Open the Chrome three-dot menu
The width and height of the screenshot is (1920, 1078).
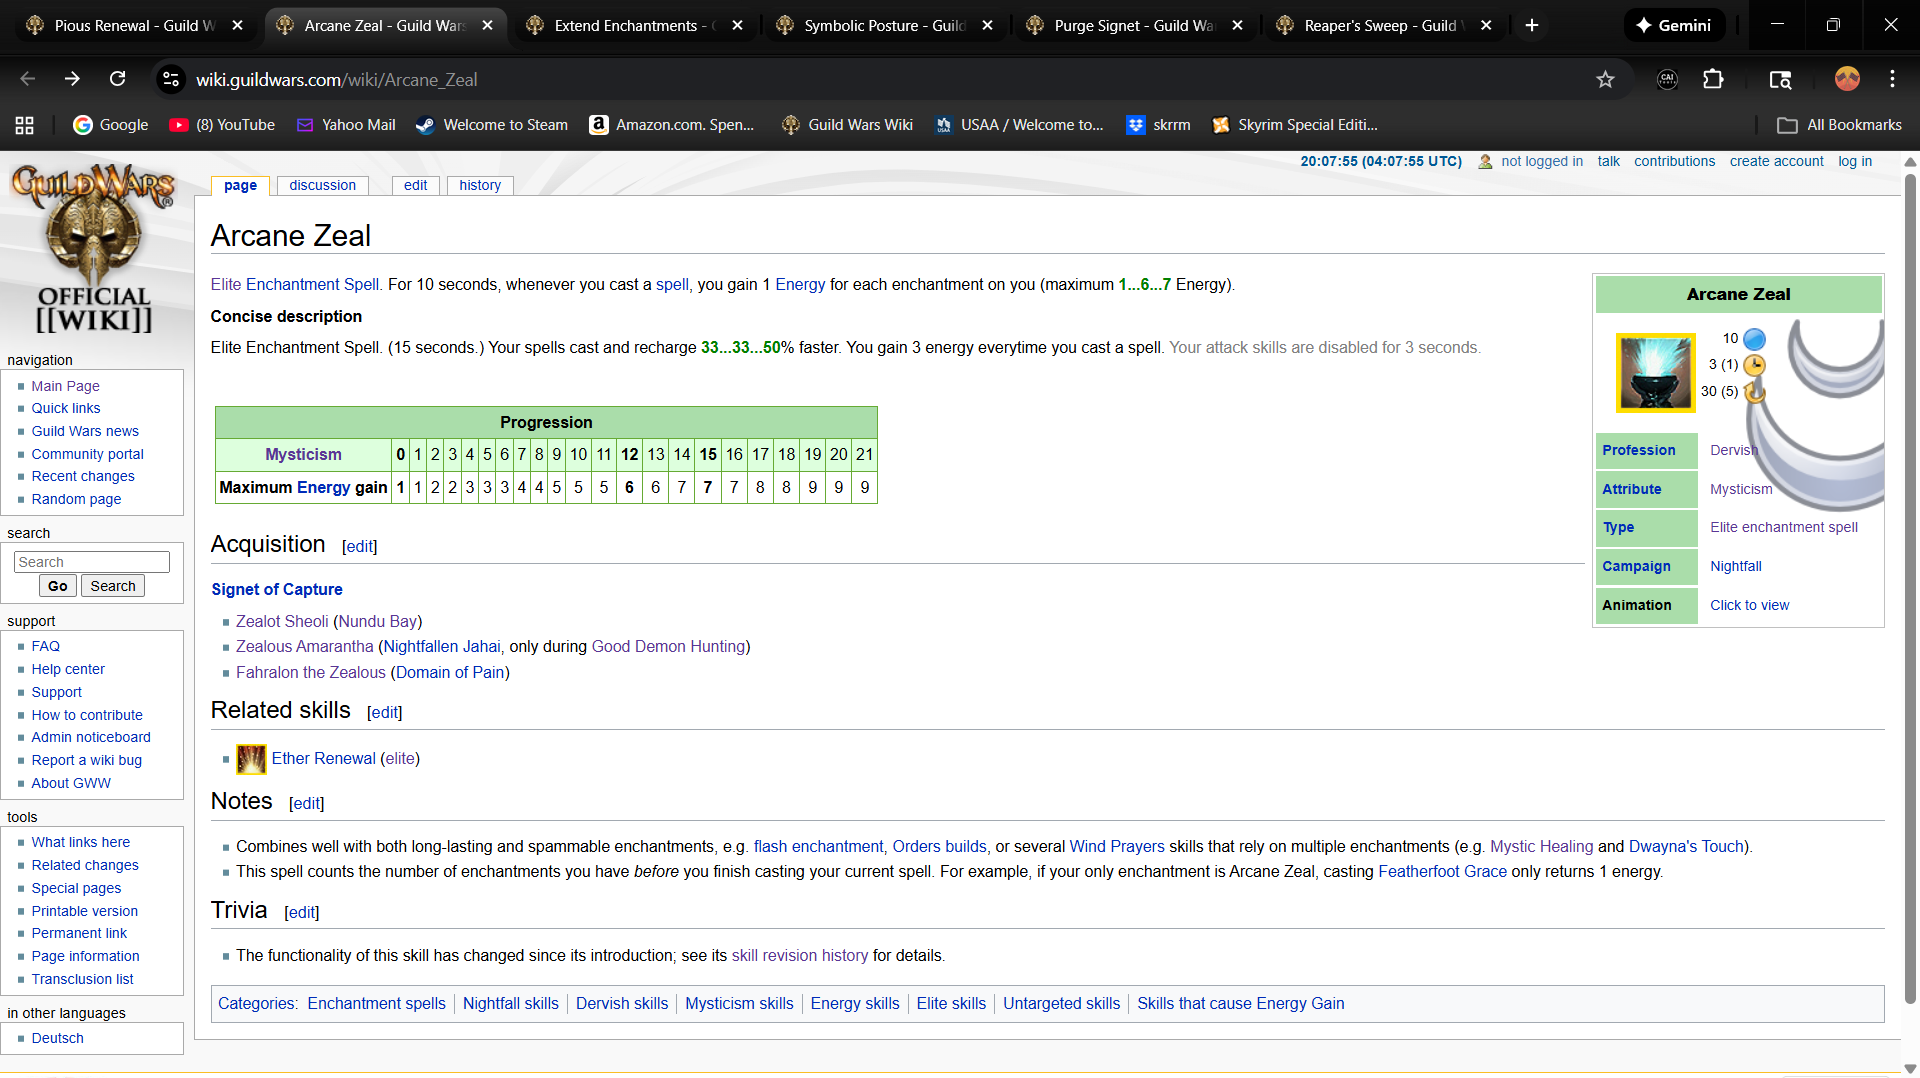click(x=1892, y=79)
